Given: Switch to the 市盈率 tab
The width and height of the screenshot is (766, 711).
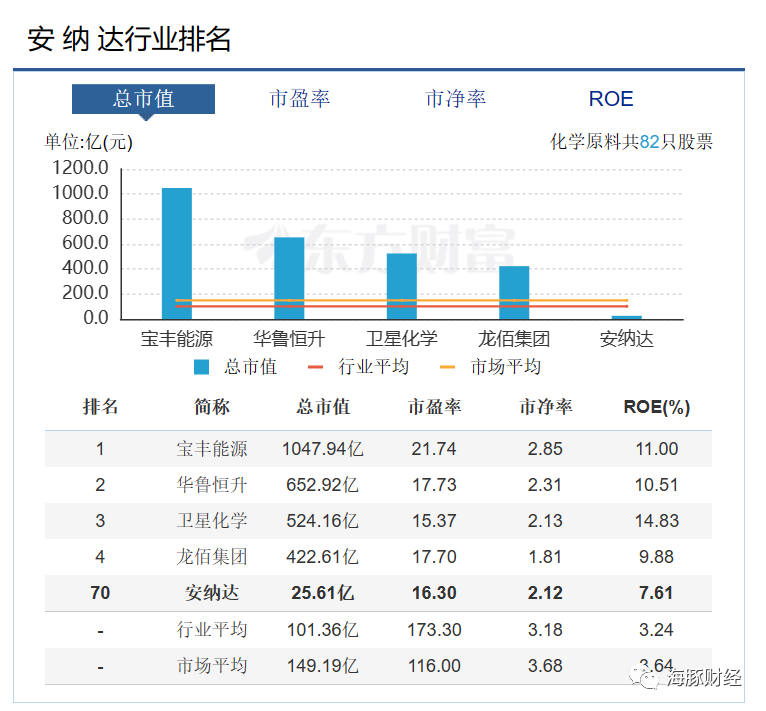Looking at the screenshot, I should click(299, 99).
